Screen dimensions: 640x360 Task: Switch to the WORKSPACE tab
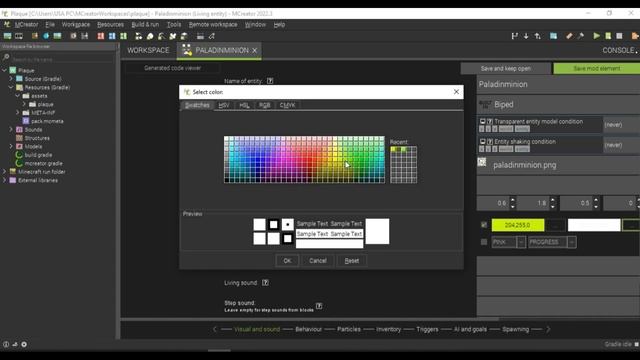click(x=148, y=50)
